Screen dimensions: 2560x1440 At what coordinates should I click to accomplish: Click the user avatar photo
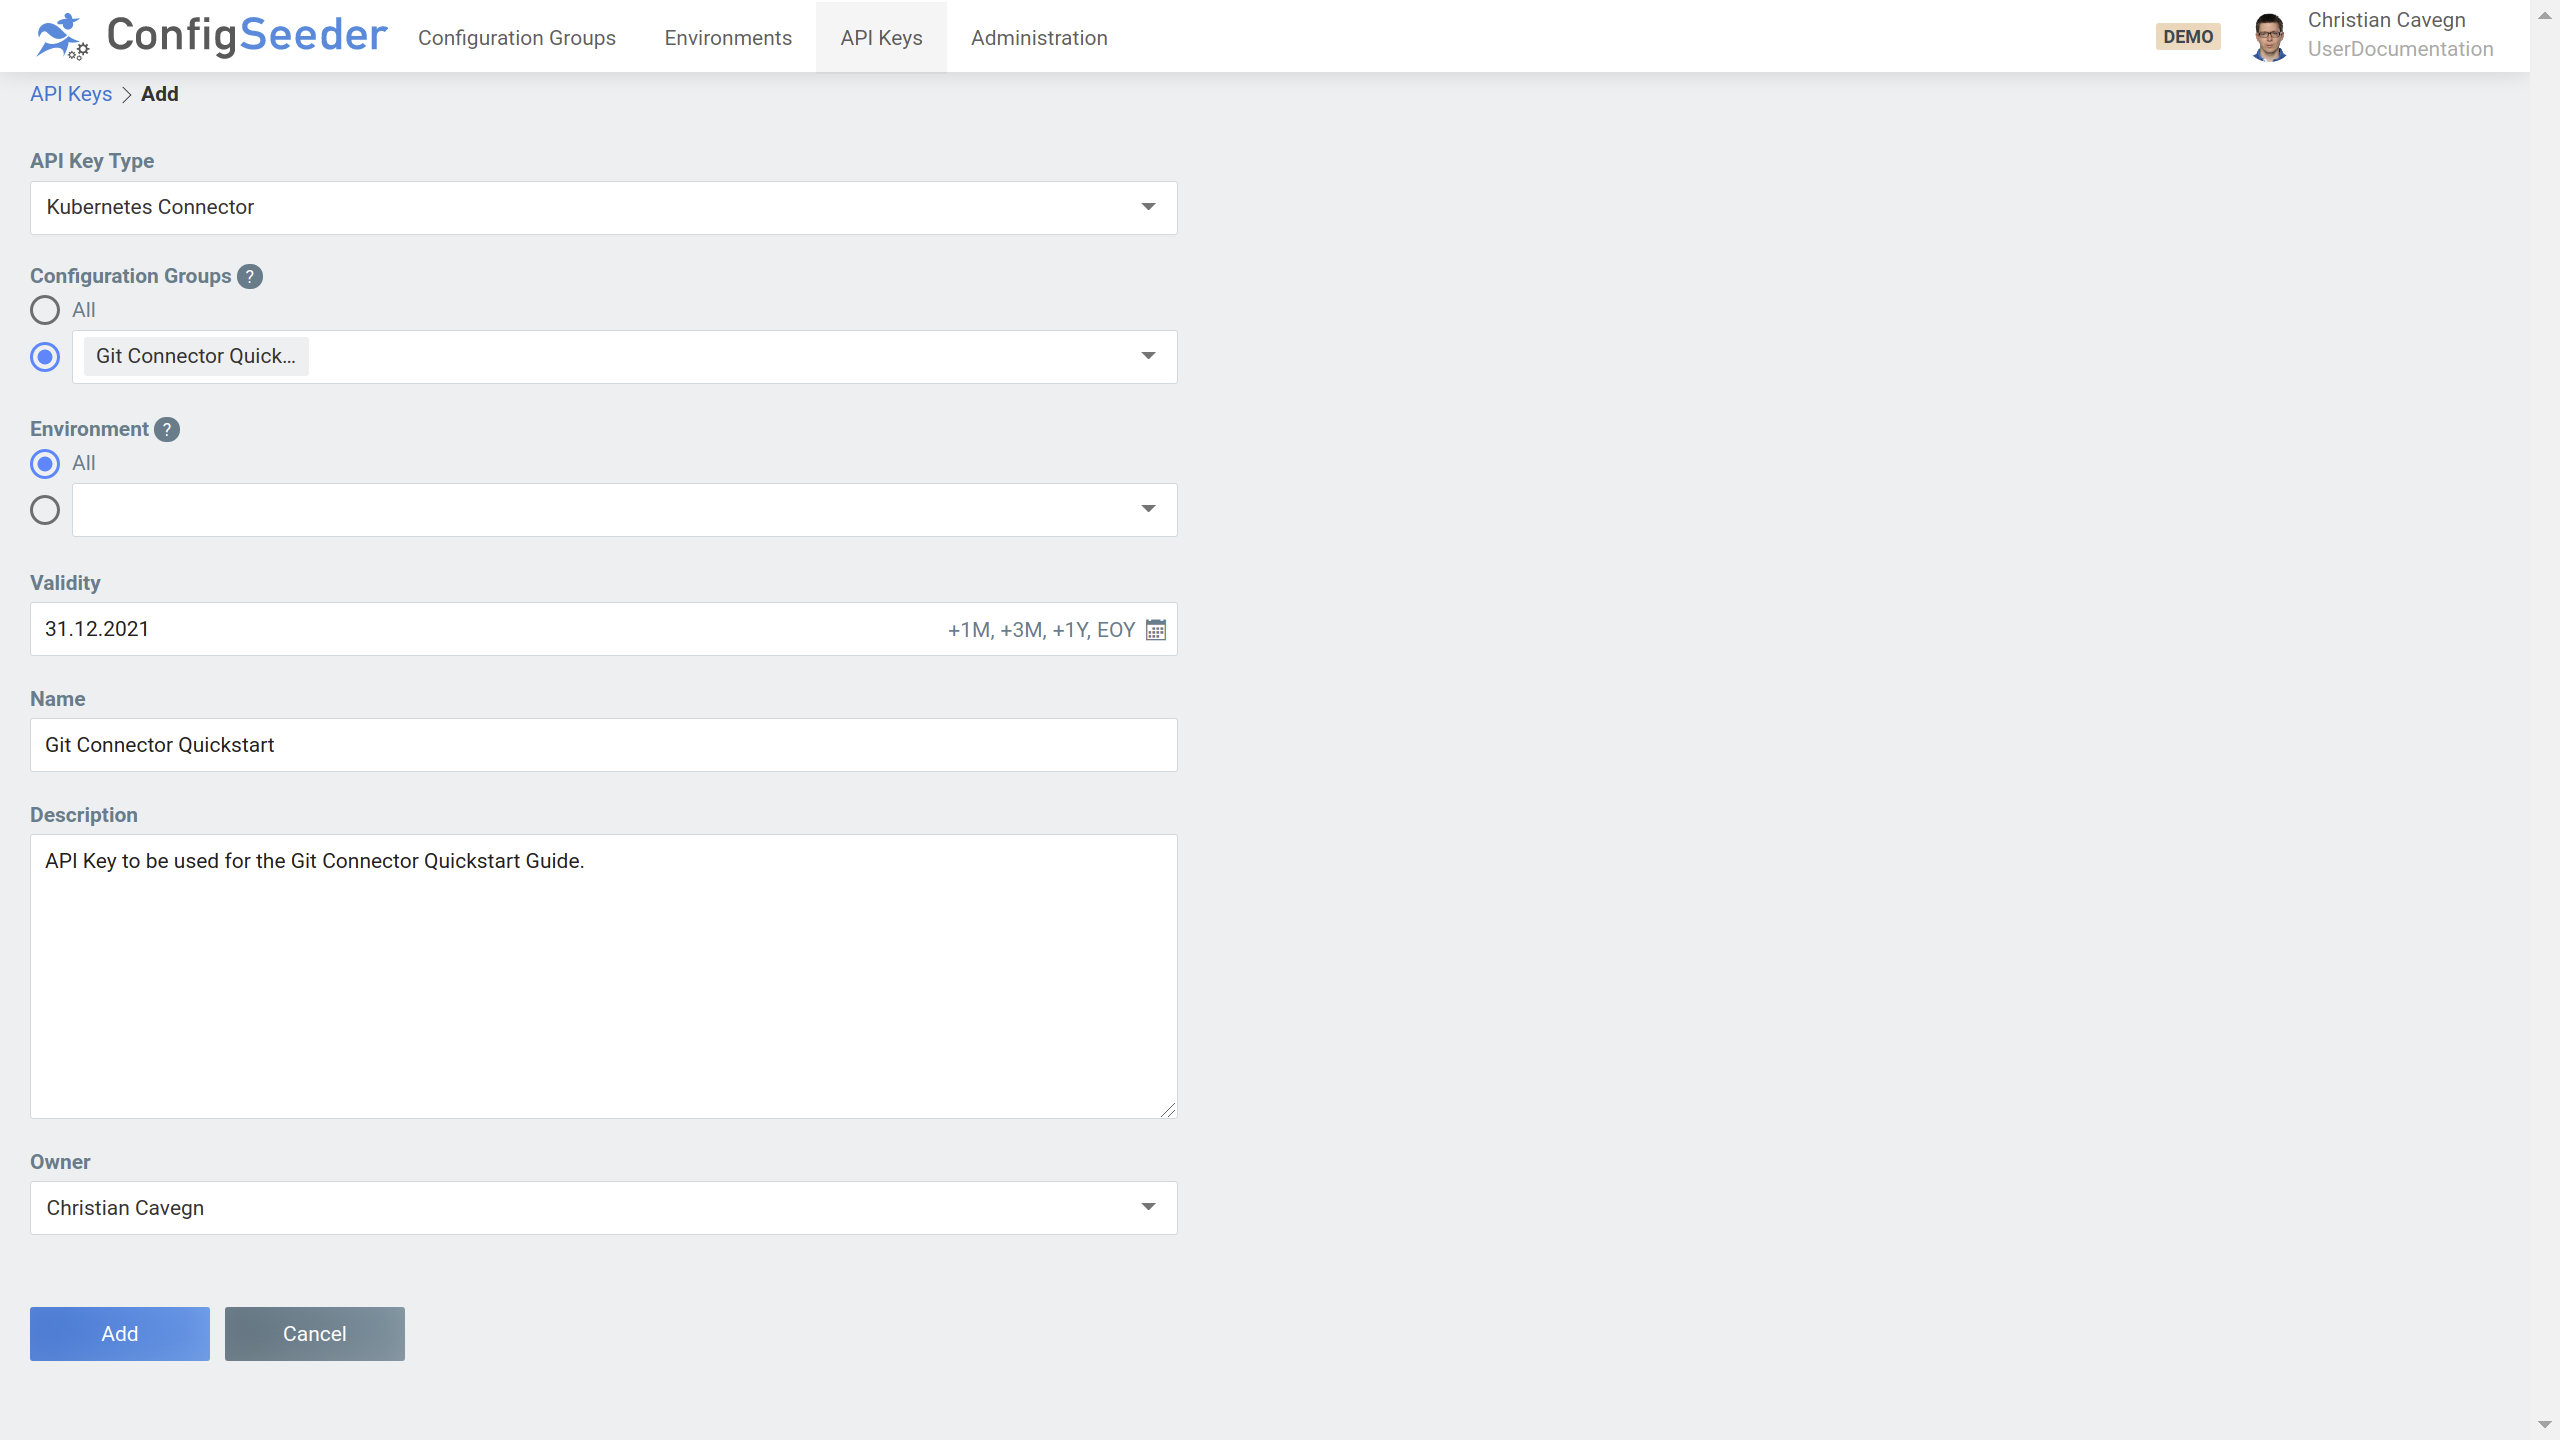2271,36
